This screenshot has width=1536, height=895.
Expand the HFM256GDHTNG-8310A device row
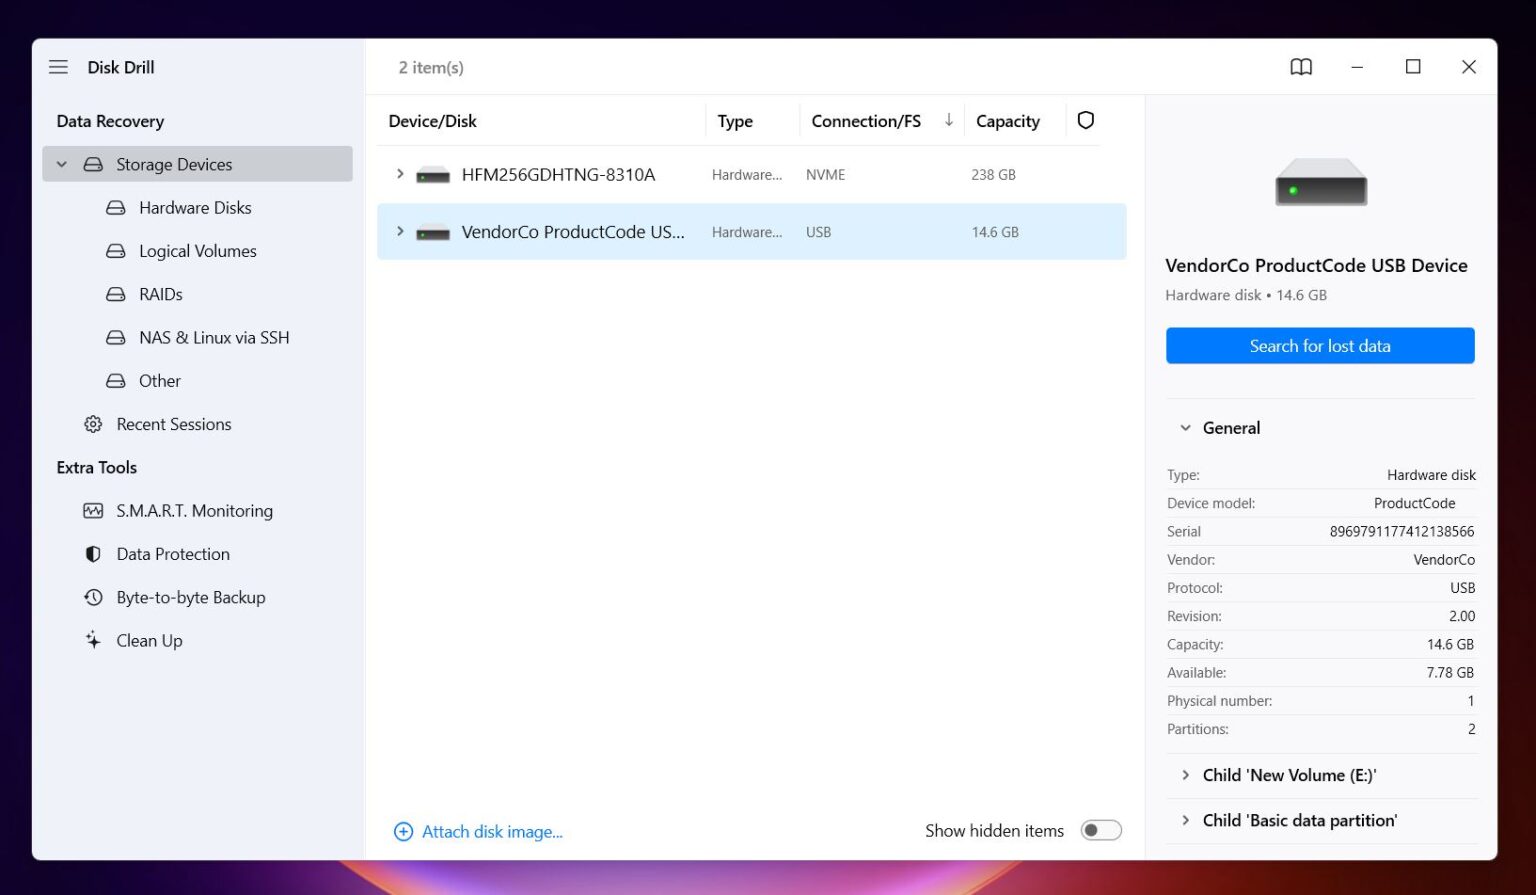click(400, 174)
